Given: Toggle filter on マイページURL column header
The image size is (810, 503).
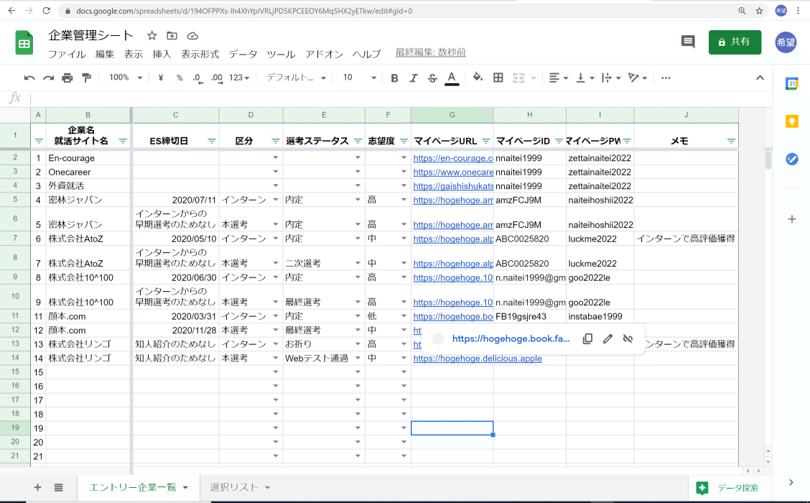Looking at the screenshot, I should [x=486, y=141].
